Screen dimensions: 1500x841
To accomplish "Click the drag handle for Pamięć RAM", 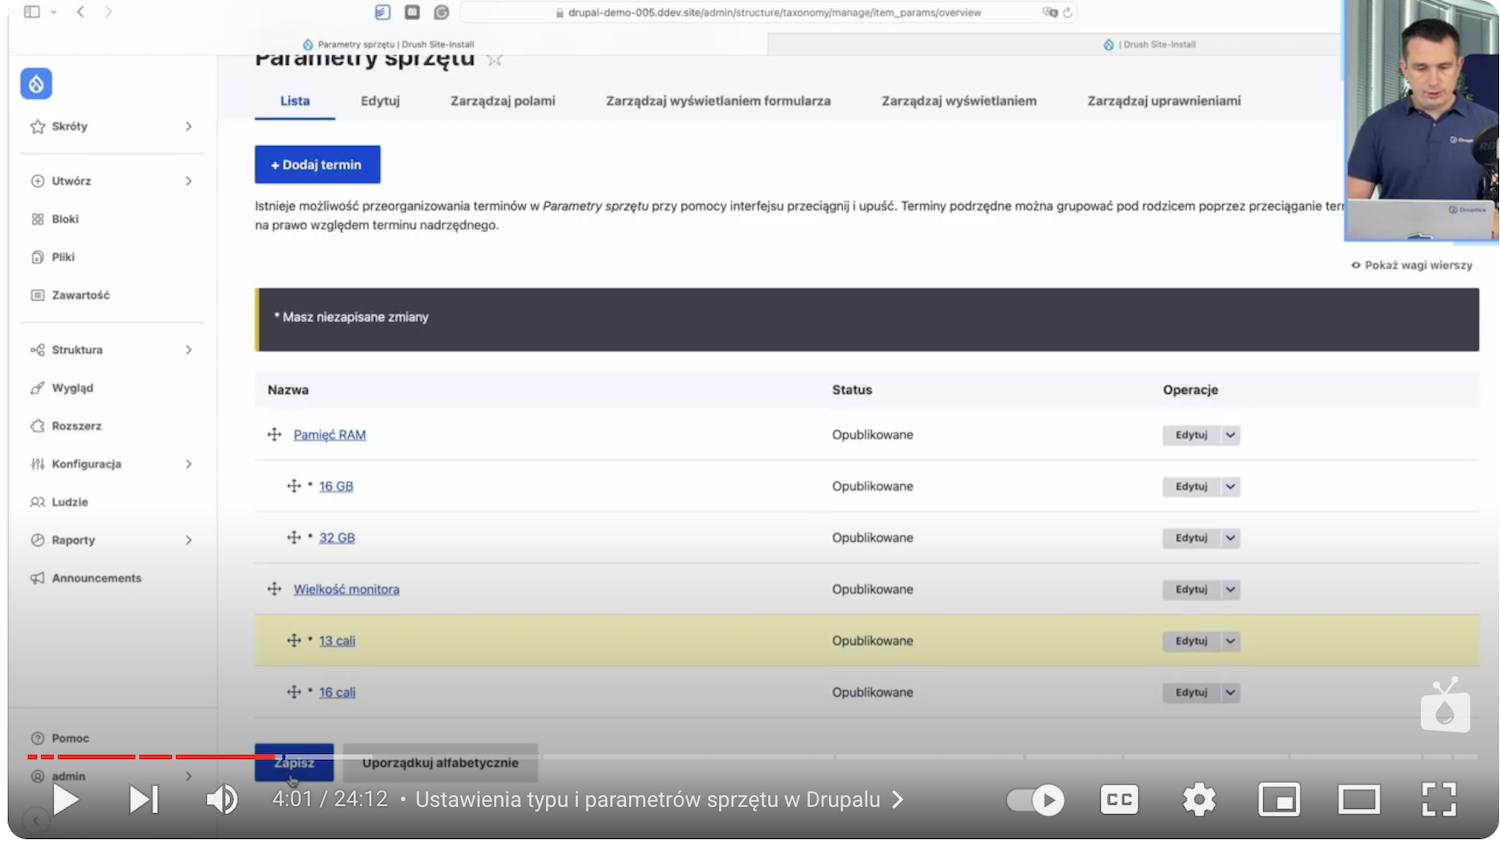I will [x=274, y=435].
